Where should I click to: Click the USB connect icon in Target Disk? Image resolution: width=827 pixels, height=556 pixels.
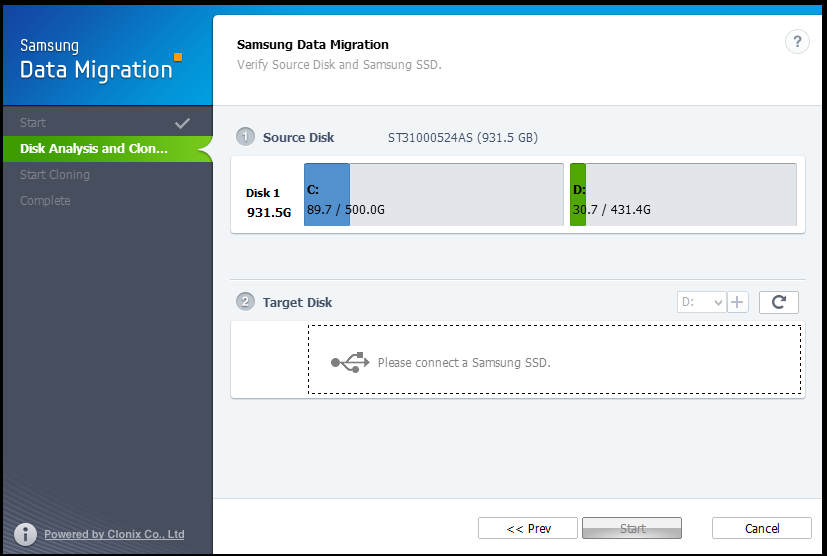(350, 362)
